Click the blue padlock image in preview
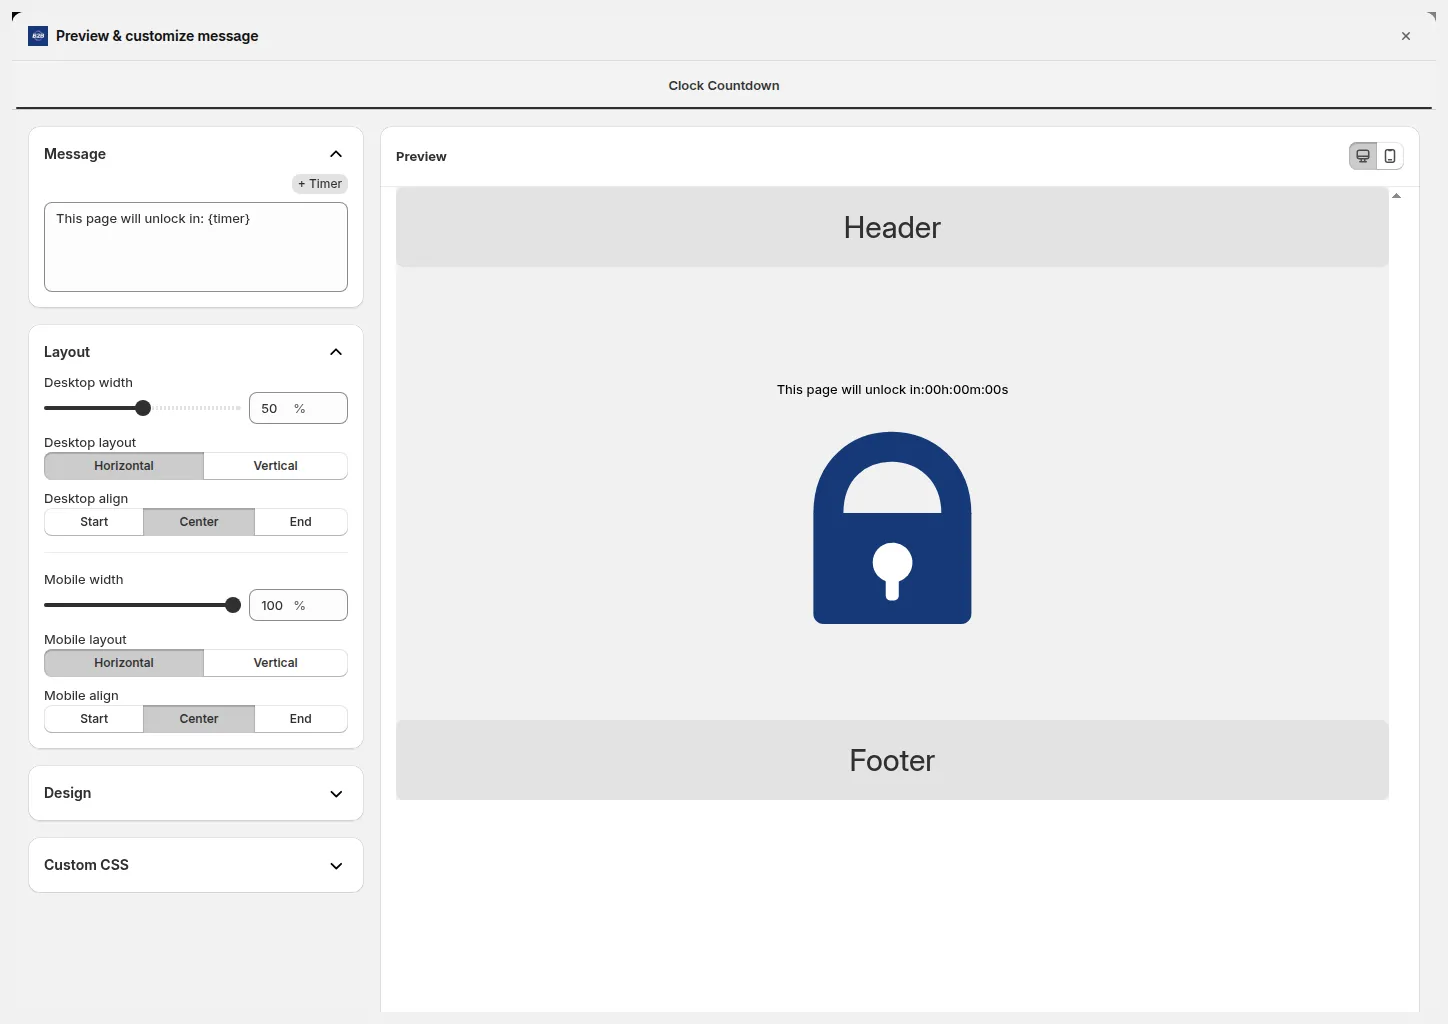The width and height of the screenshot is (1448, 1024). click(892, 528)
